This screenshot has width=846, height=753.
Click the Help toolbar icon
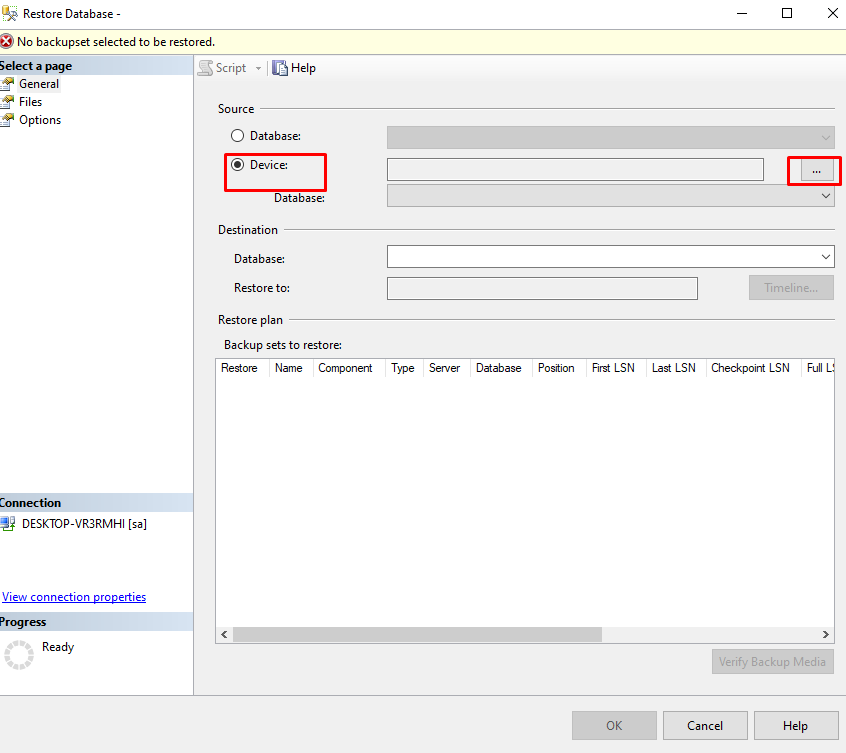(x=280, y=68)
